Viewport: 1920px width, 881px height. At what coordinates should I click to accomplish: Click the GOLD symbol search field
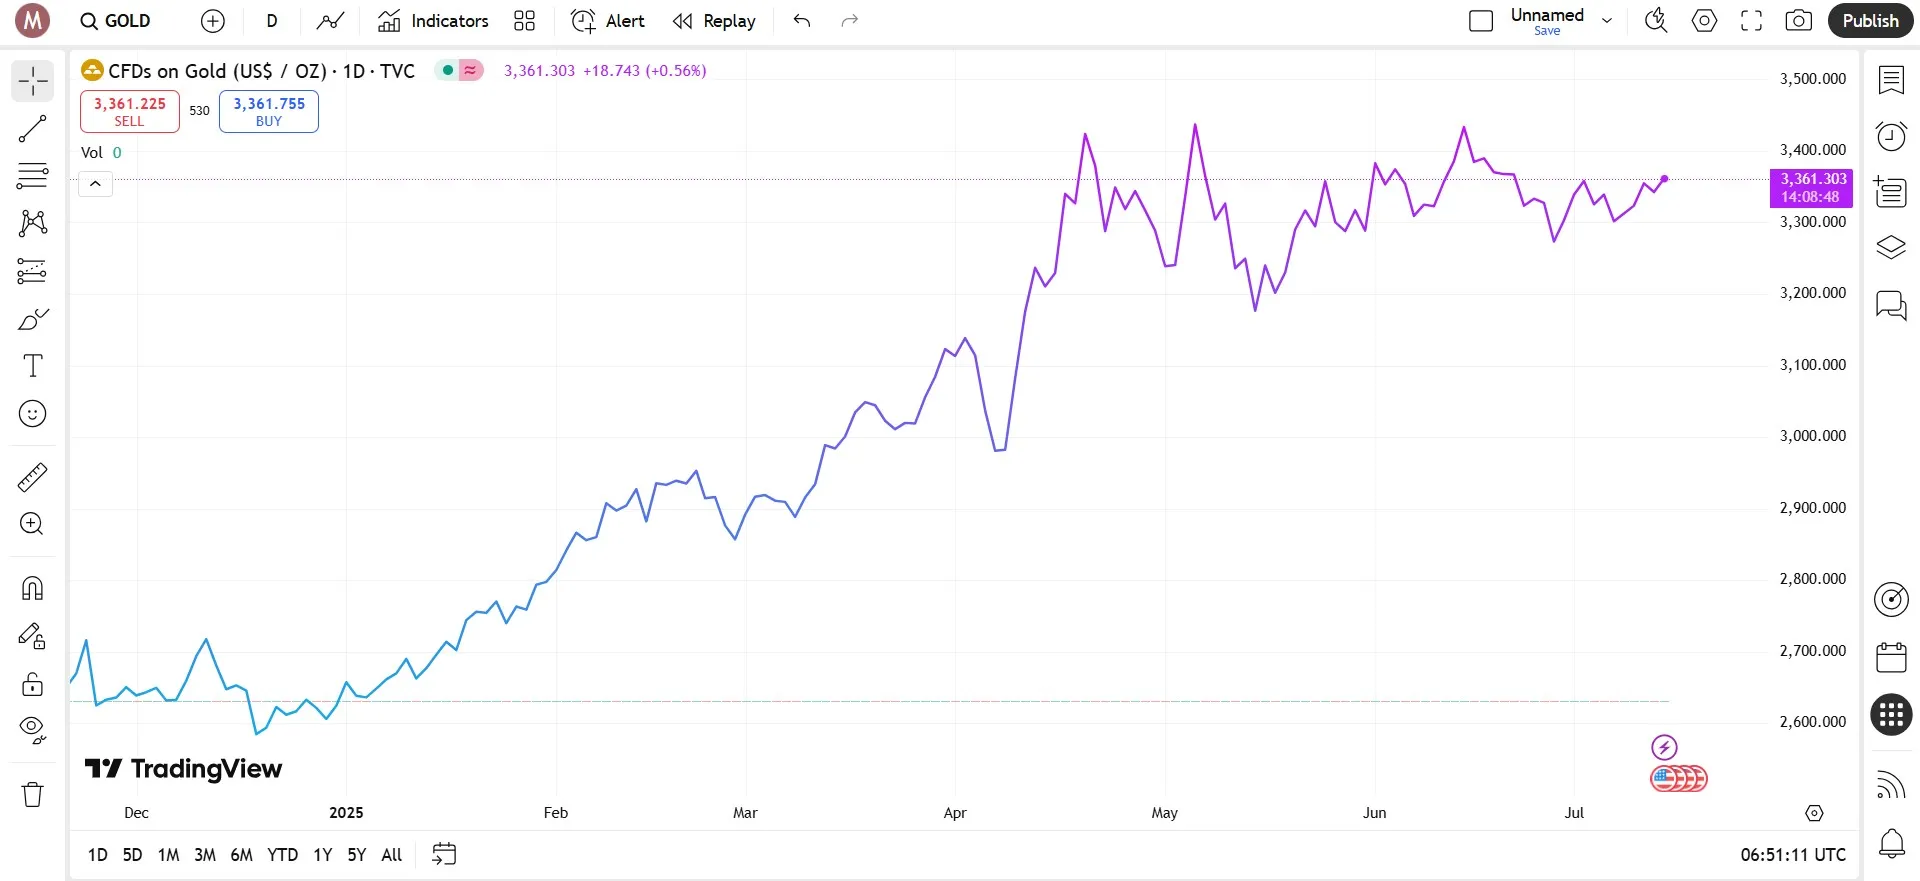(x=116, y=21)
